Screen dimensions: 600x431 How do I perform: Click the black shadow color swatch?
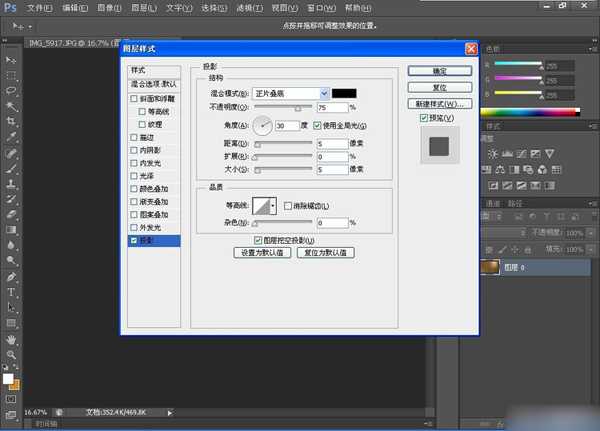point(345,93)
